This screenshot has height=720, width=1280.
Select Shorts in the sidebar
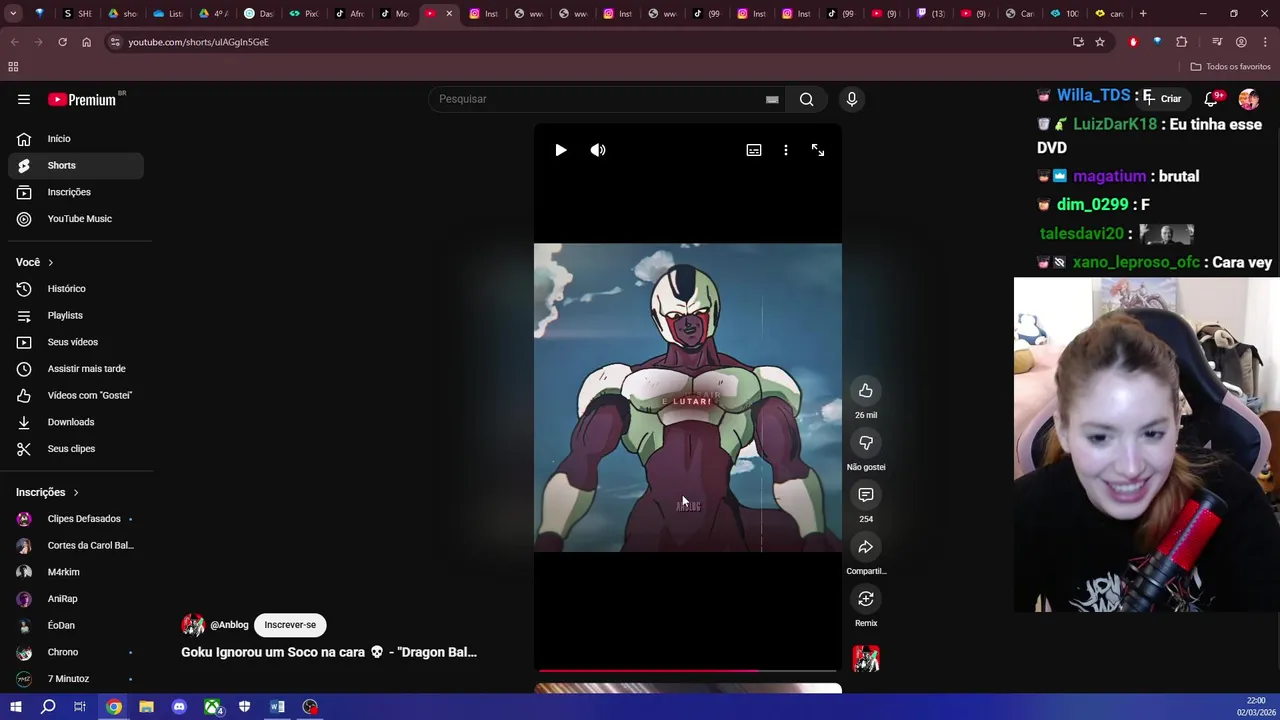click(76, 165)
